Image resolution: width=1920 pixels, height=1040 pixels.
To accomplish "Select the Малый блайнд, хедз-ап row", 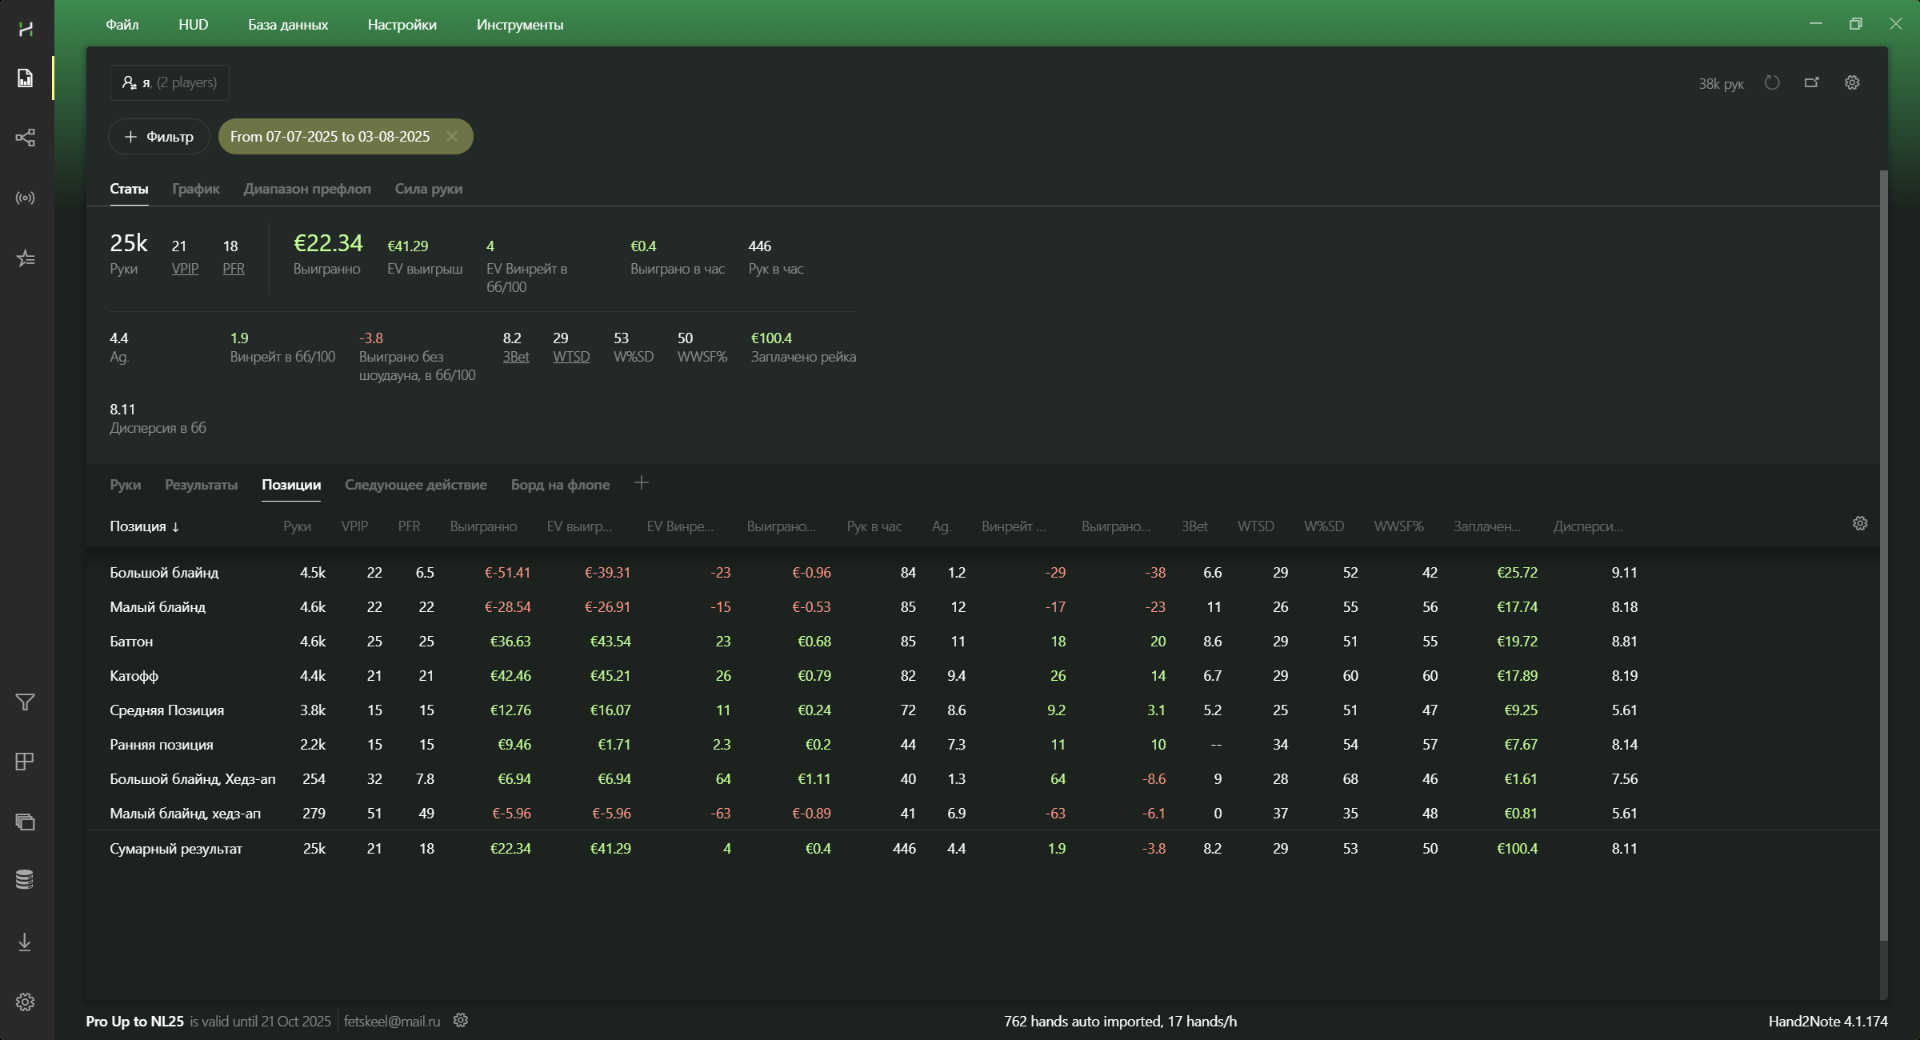I will tap(982, 813).
